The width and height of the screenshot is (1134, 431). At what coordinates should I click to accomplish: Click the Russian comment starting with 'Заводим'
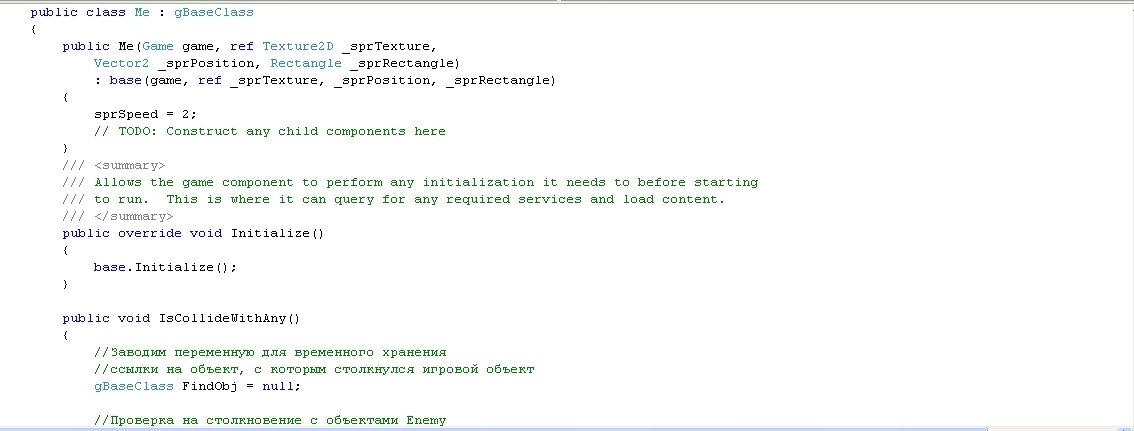[x=270, y=352]
